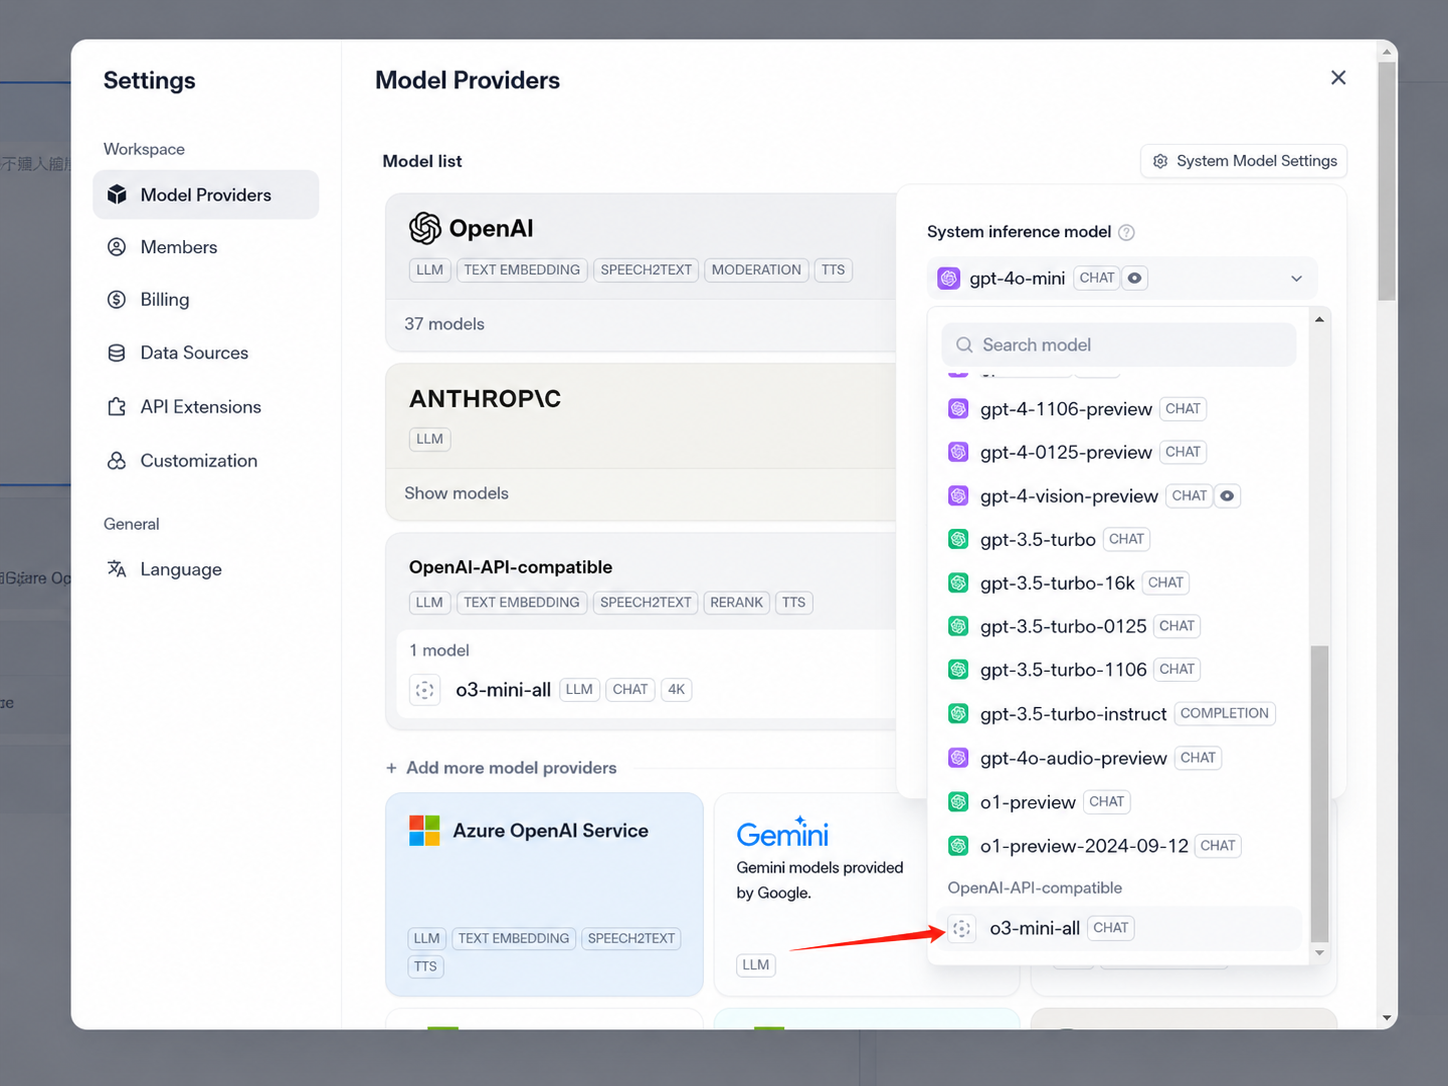
Task: Close the Settings dialog
Action: pyautogui.click(x=1338, y=78)
